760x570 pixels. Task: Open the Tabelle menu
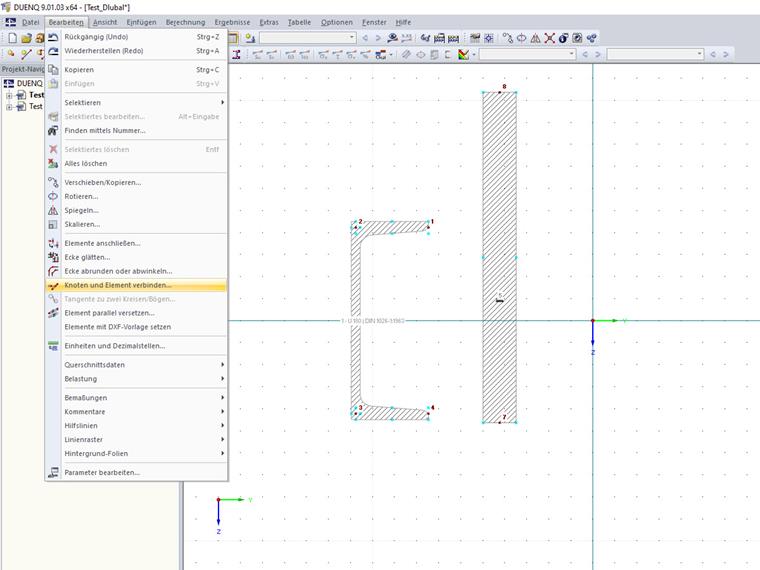pyautogui.click(x=300, y=22)
